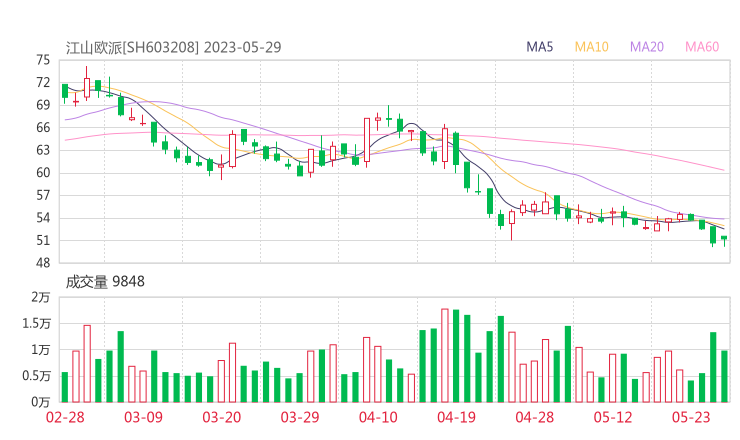
Task: Select the rightmost green candlestick
Action: [724, 238]
